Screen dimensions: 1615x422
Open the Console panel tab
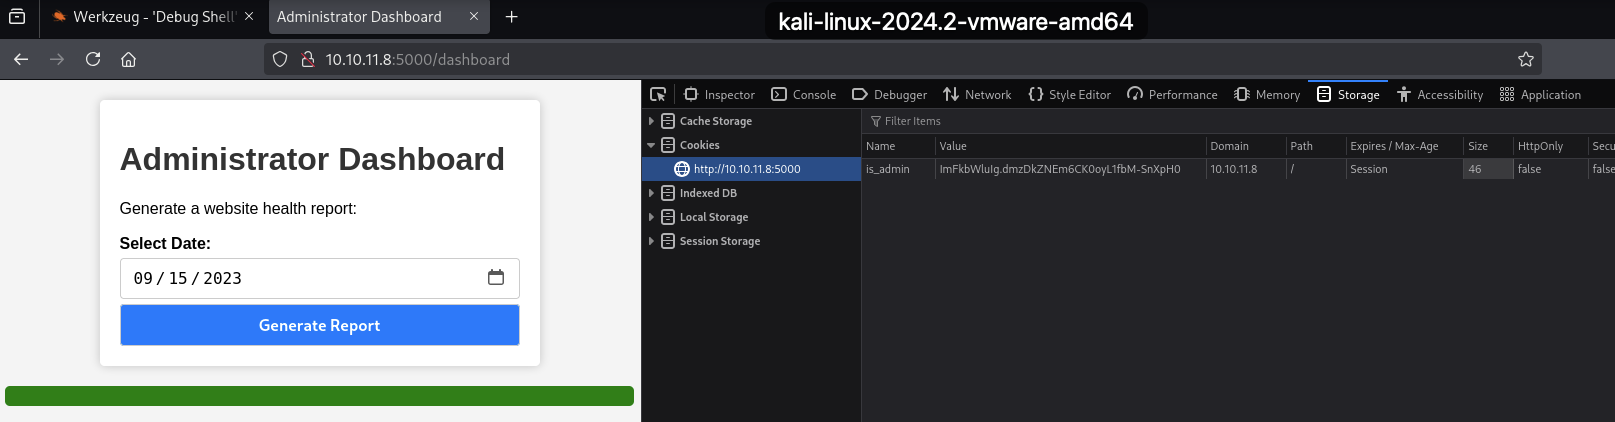[x=804, y=95]
